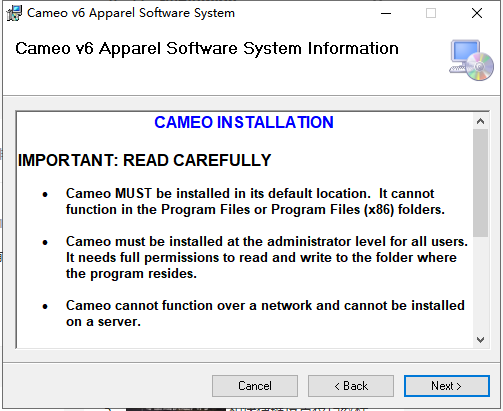
Task: Click the disabled maximize button
Action: [431, 13]
